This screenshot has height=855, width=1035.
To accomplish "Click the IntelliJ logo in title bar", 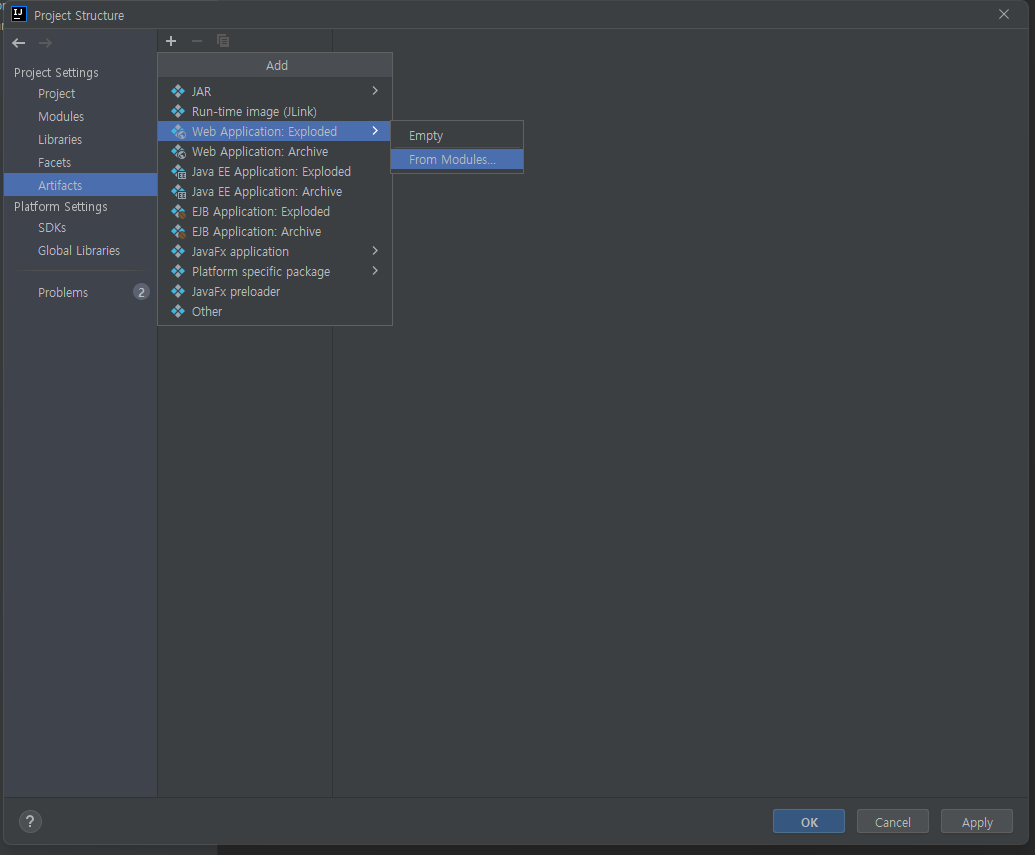I will click(19, 14).
